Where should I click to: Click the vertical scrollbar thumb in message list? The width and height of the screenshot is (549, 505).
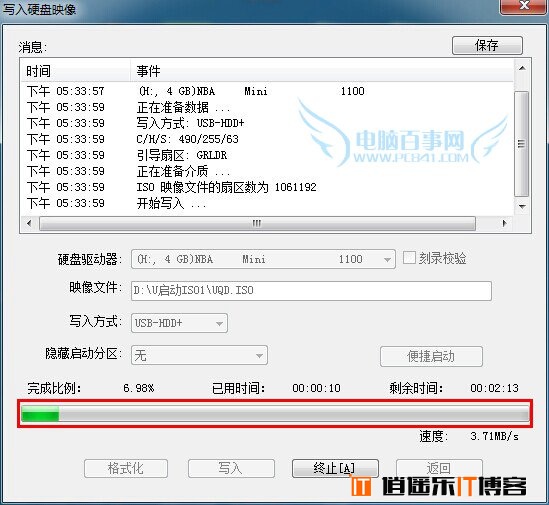[x=522, y=144]
